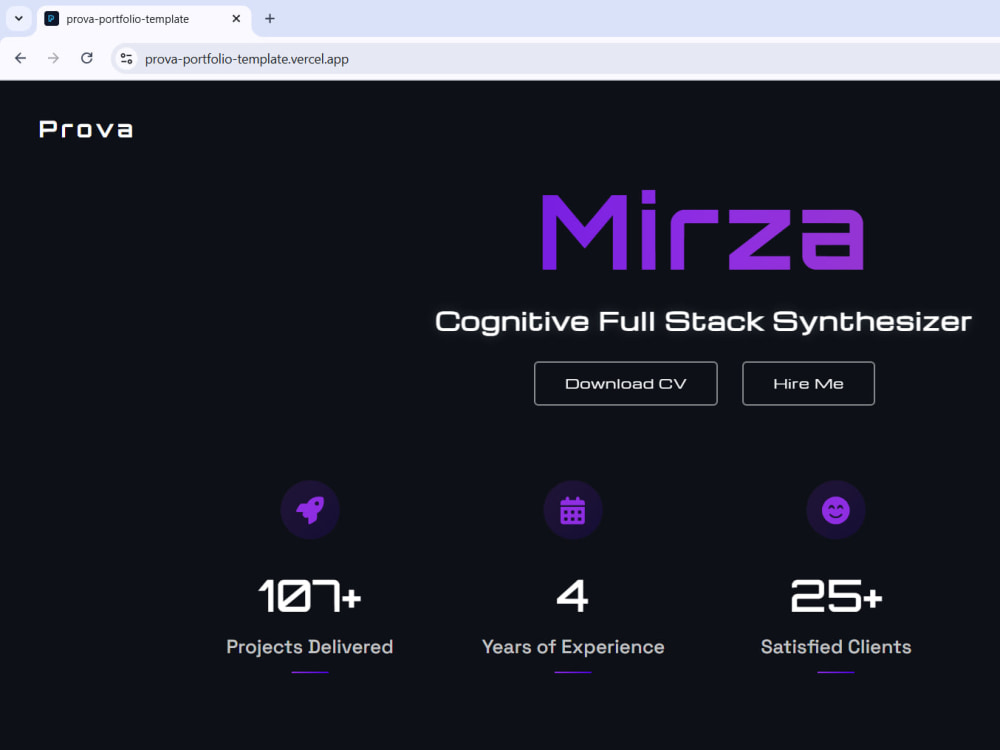Click the rocket icon above Projects Delivered
This screenshot has height=750, width=1000.
click(x=310, y=510)
